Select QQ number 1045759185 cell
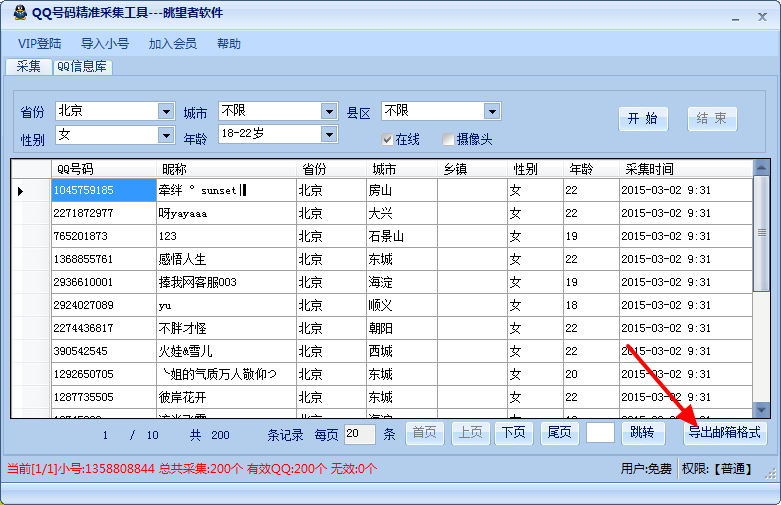 click(104, 190)
